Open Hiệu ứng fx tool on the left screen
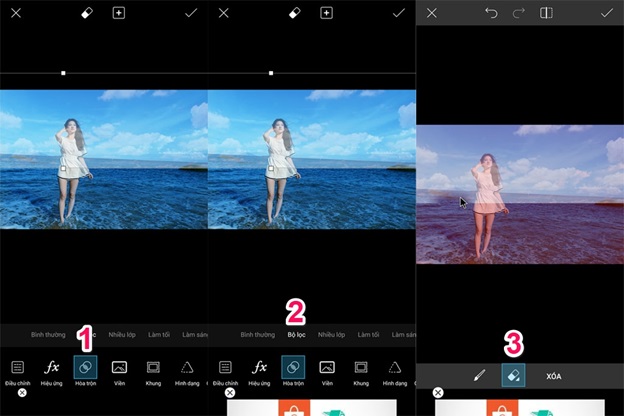624x416 pixels. pyautogui.click(x=52, y=373)
